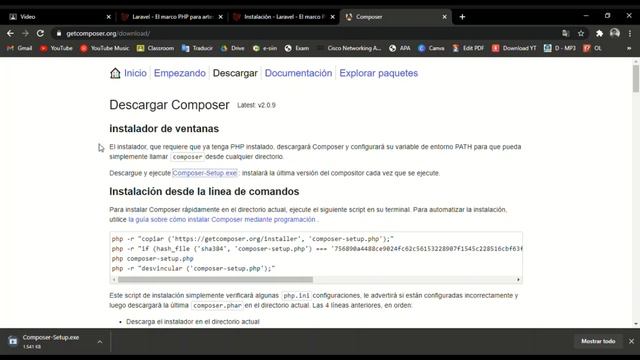
Task: Open the guía sobre cómo instalar Composer link
Action: pyautogui.click(x=222, y=219)
